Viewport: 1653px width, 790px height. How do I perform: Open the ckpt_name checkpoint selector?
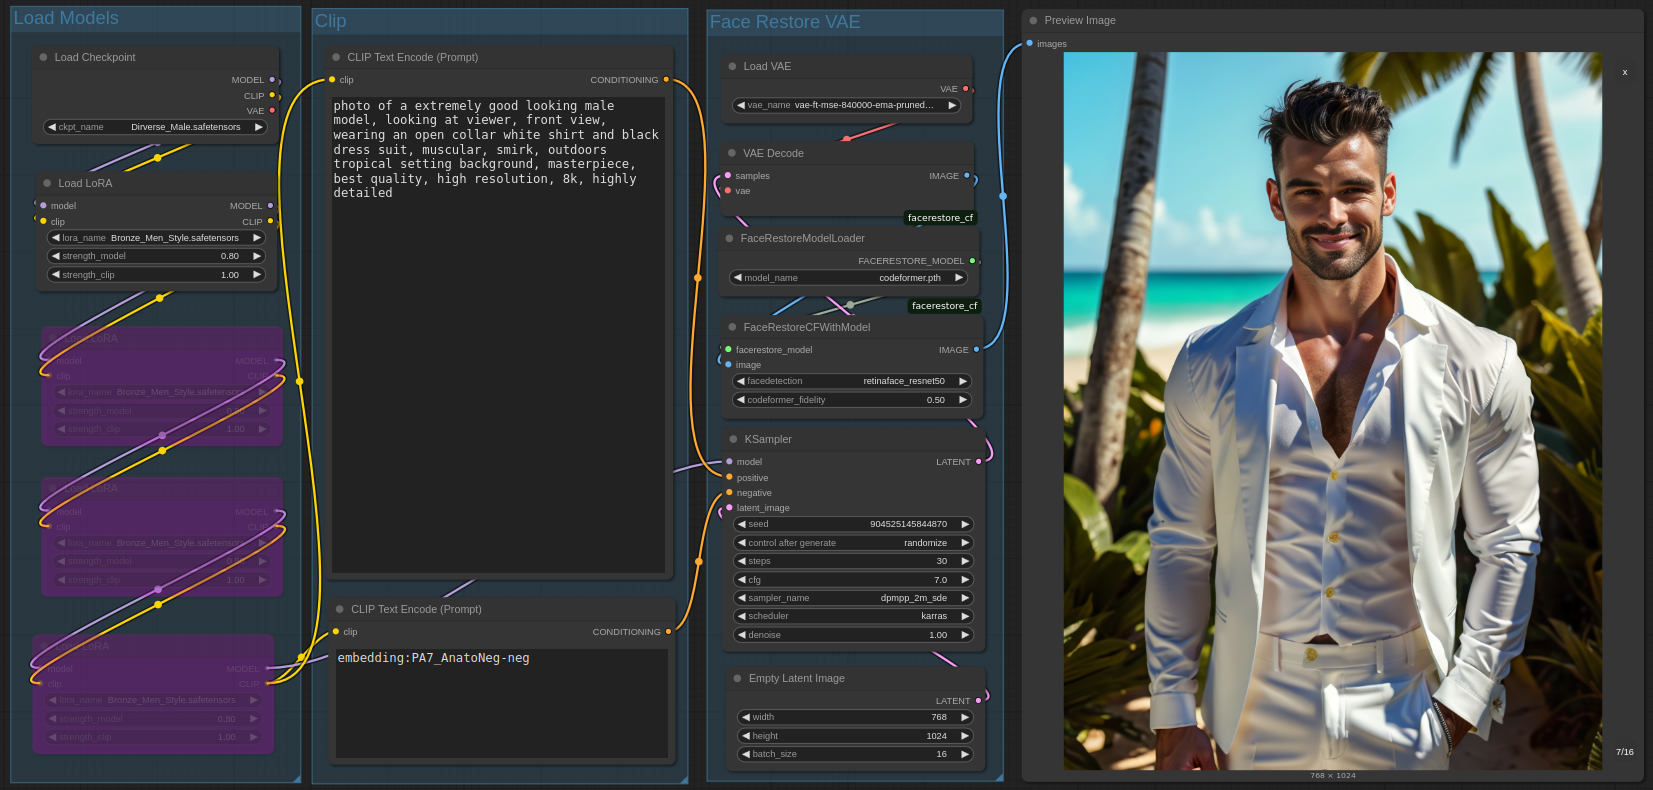click(155, 127)
